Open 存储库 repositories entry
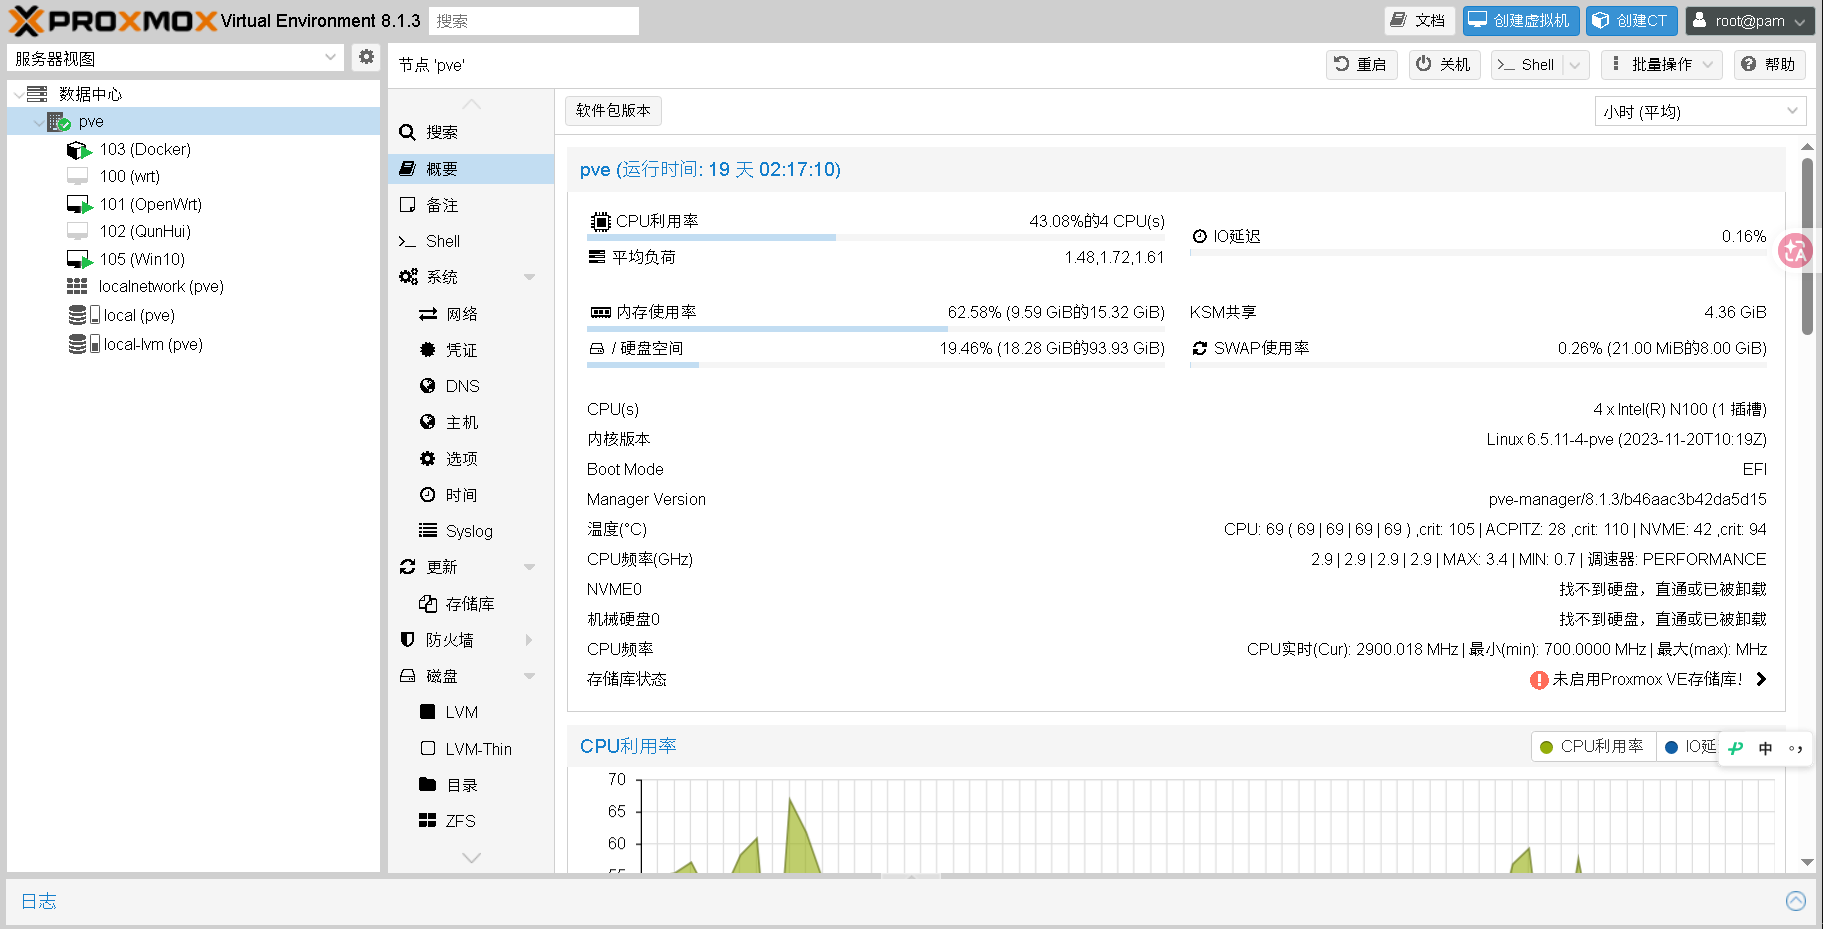 click(470, 604)
